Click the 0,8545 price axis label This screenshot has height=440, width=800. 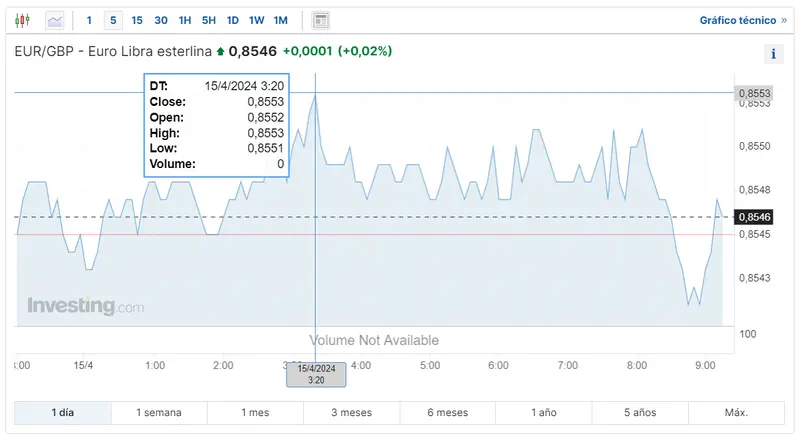pos(755,234)
